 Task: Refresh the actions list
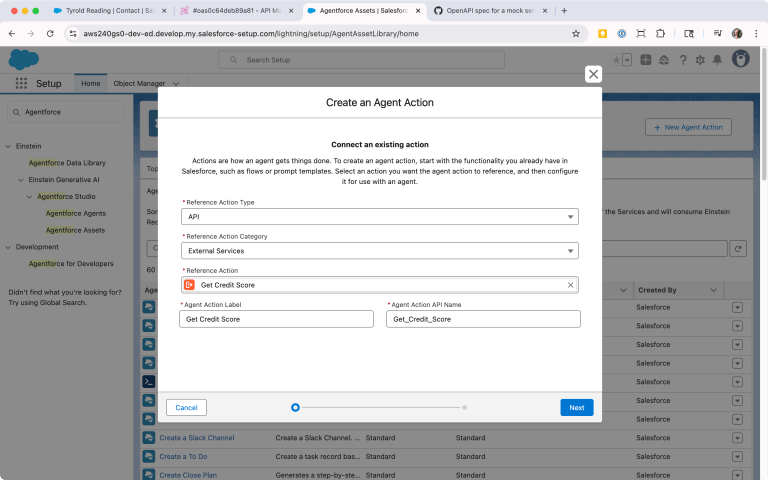738,248
